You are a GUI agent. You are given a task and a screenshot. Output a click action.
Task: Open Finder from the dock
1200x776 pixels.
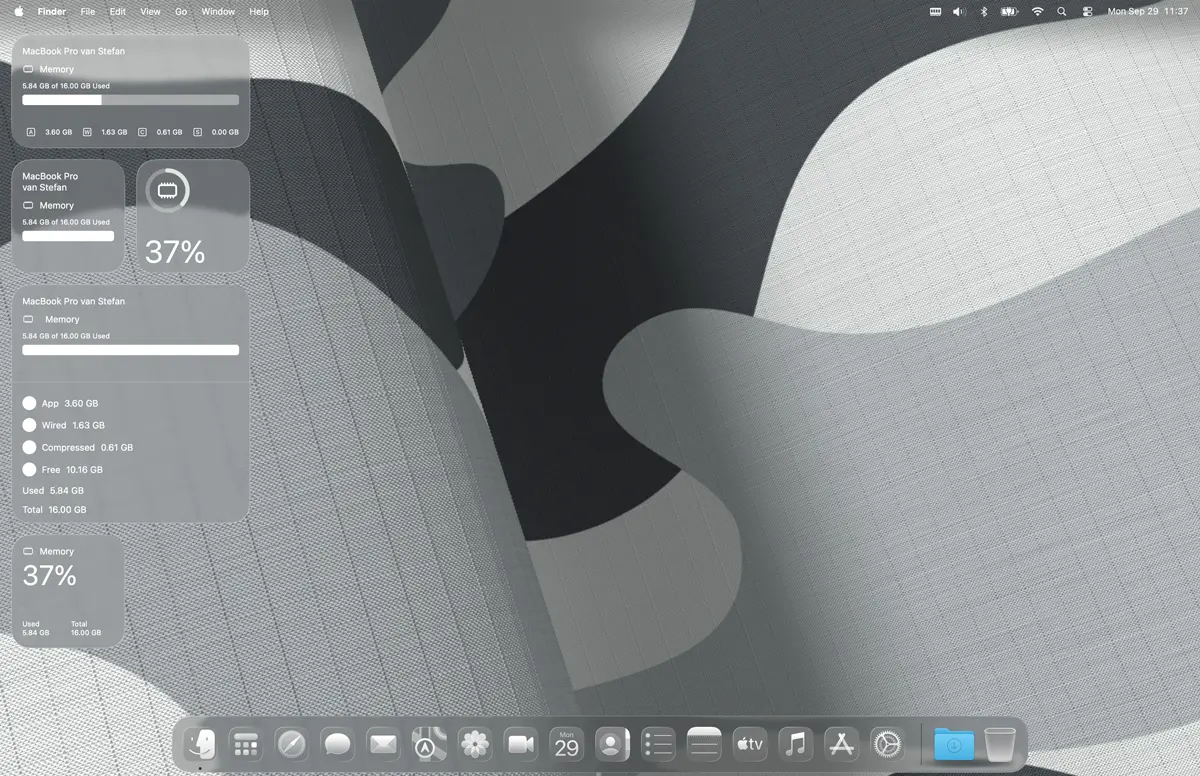coord(201,744)
